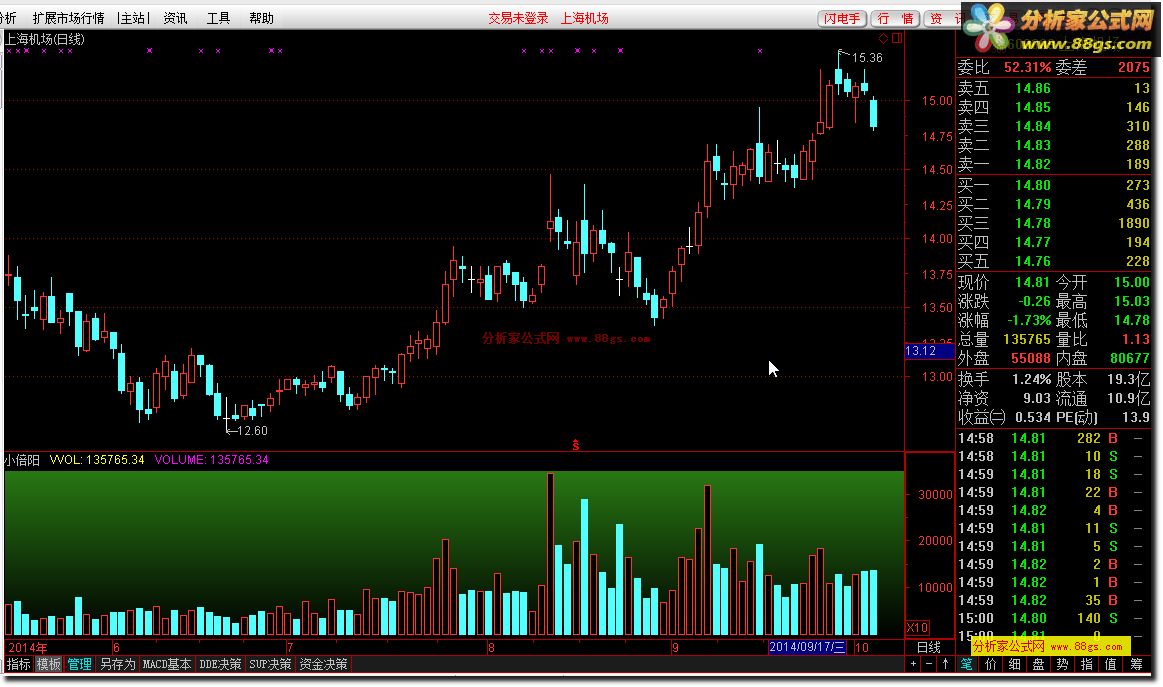Select the 卖四 14.85 row
Screen dimensions: 1163x687
[1053, 107]
